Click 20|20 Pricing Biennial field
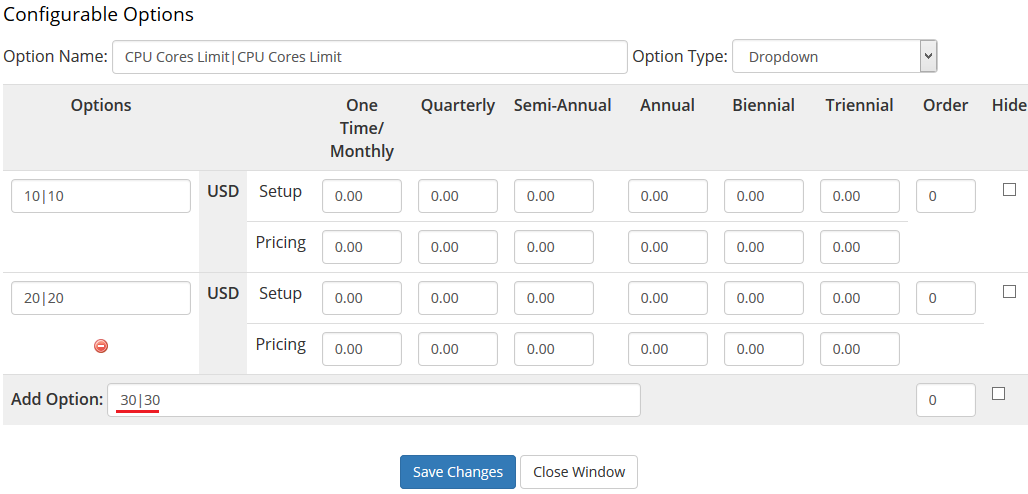This screenshot has height=494, width=1028. (764, 349)
